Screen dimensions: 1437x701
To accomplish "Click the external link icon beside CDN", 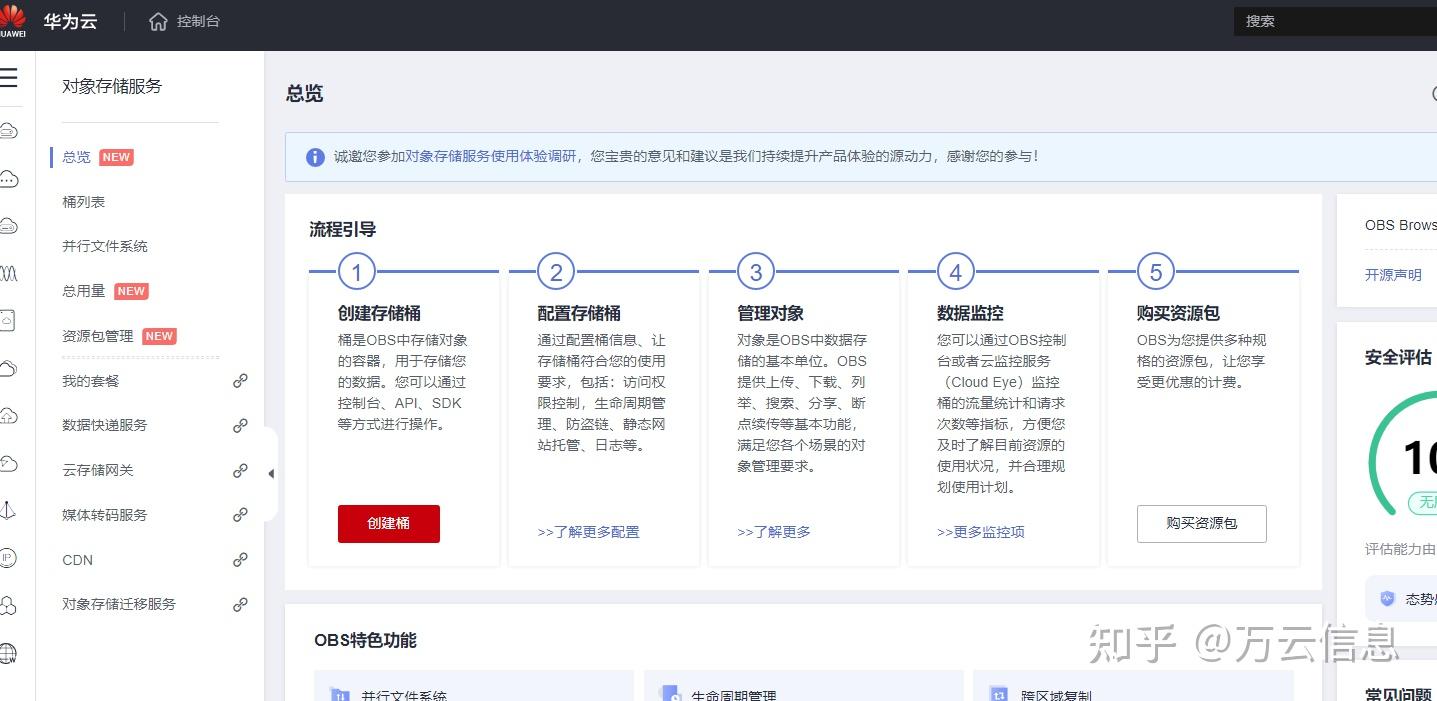I will pos(240,560).
